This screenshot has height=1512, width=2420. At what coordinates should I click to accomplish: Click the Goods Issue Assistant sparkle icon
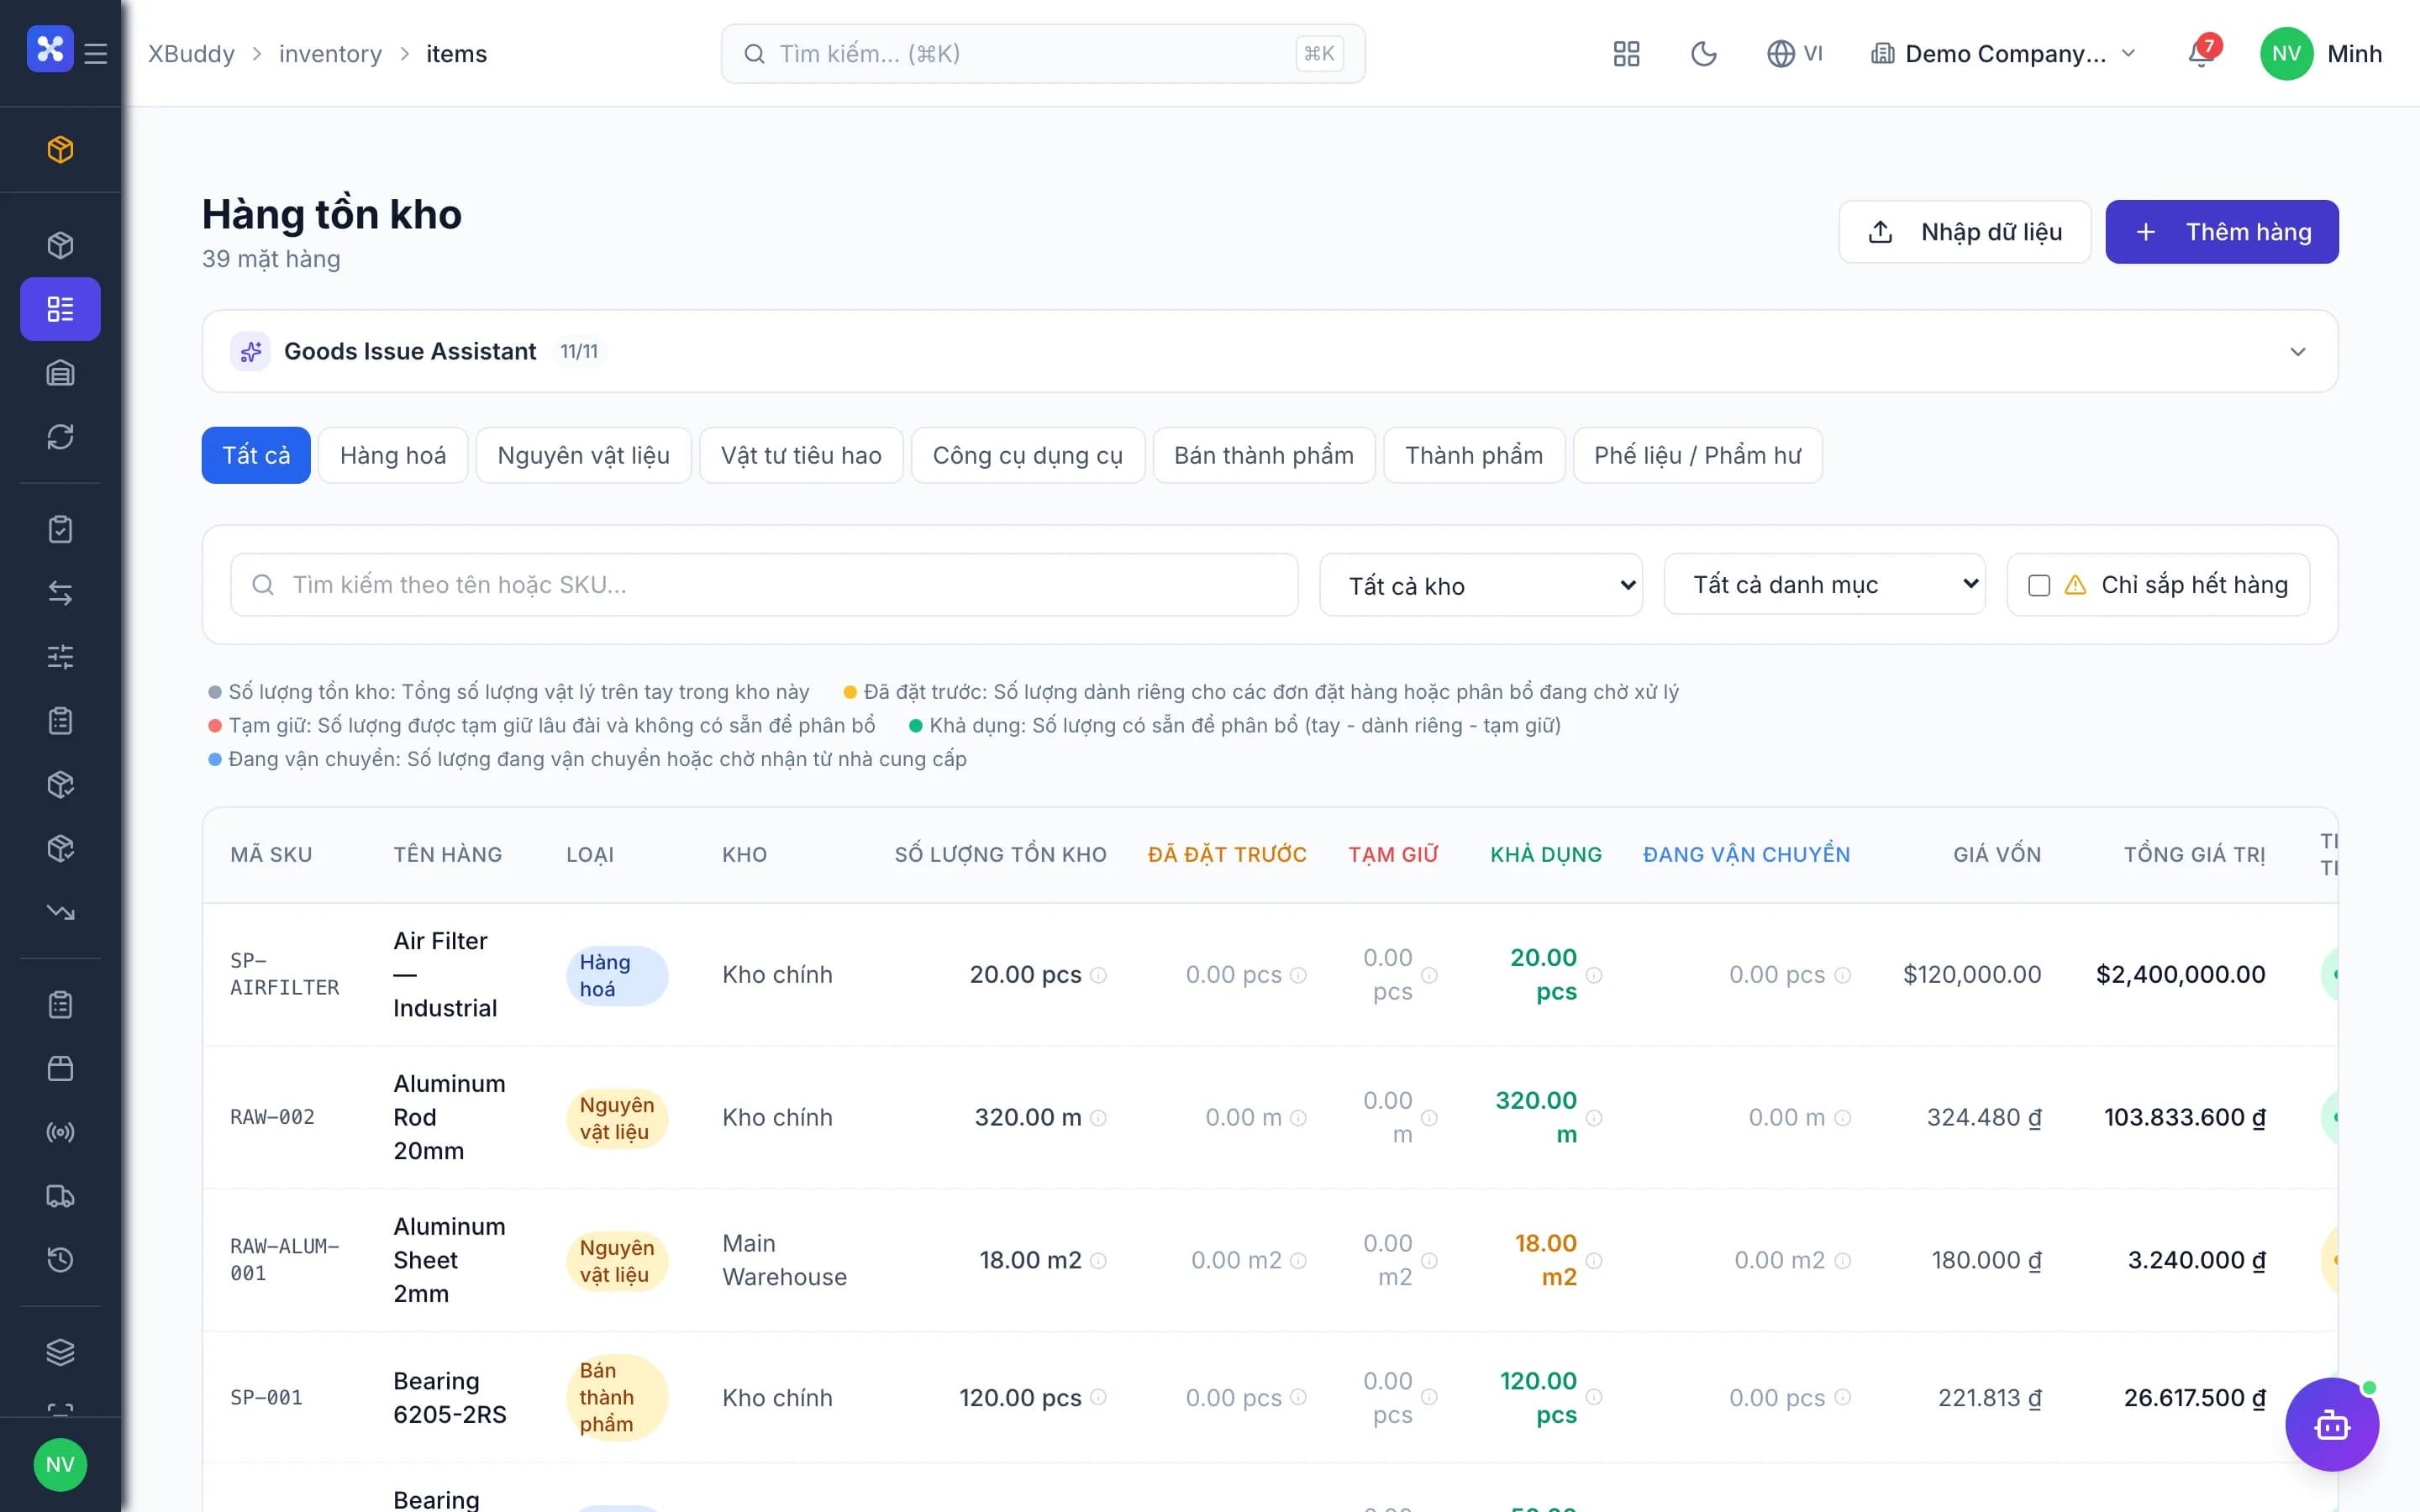(x=251, y=351)
